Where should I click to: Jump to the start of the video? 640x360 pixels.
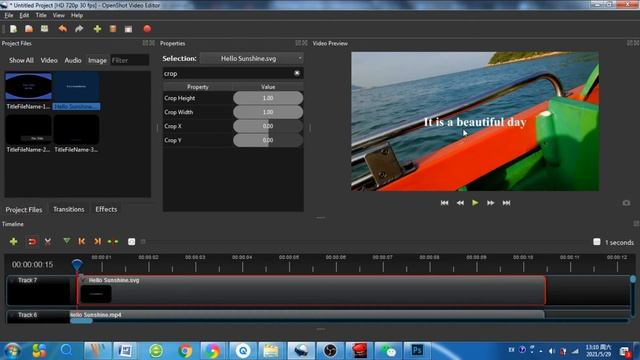click(x=444, y=203)
